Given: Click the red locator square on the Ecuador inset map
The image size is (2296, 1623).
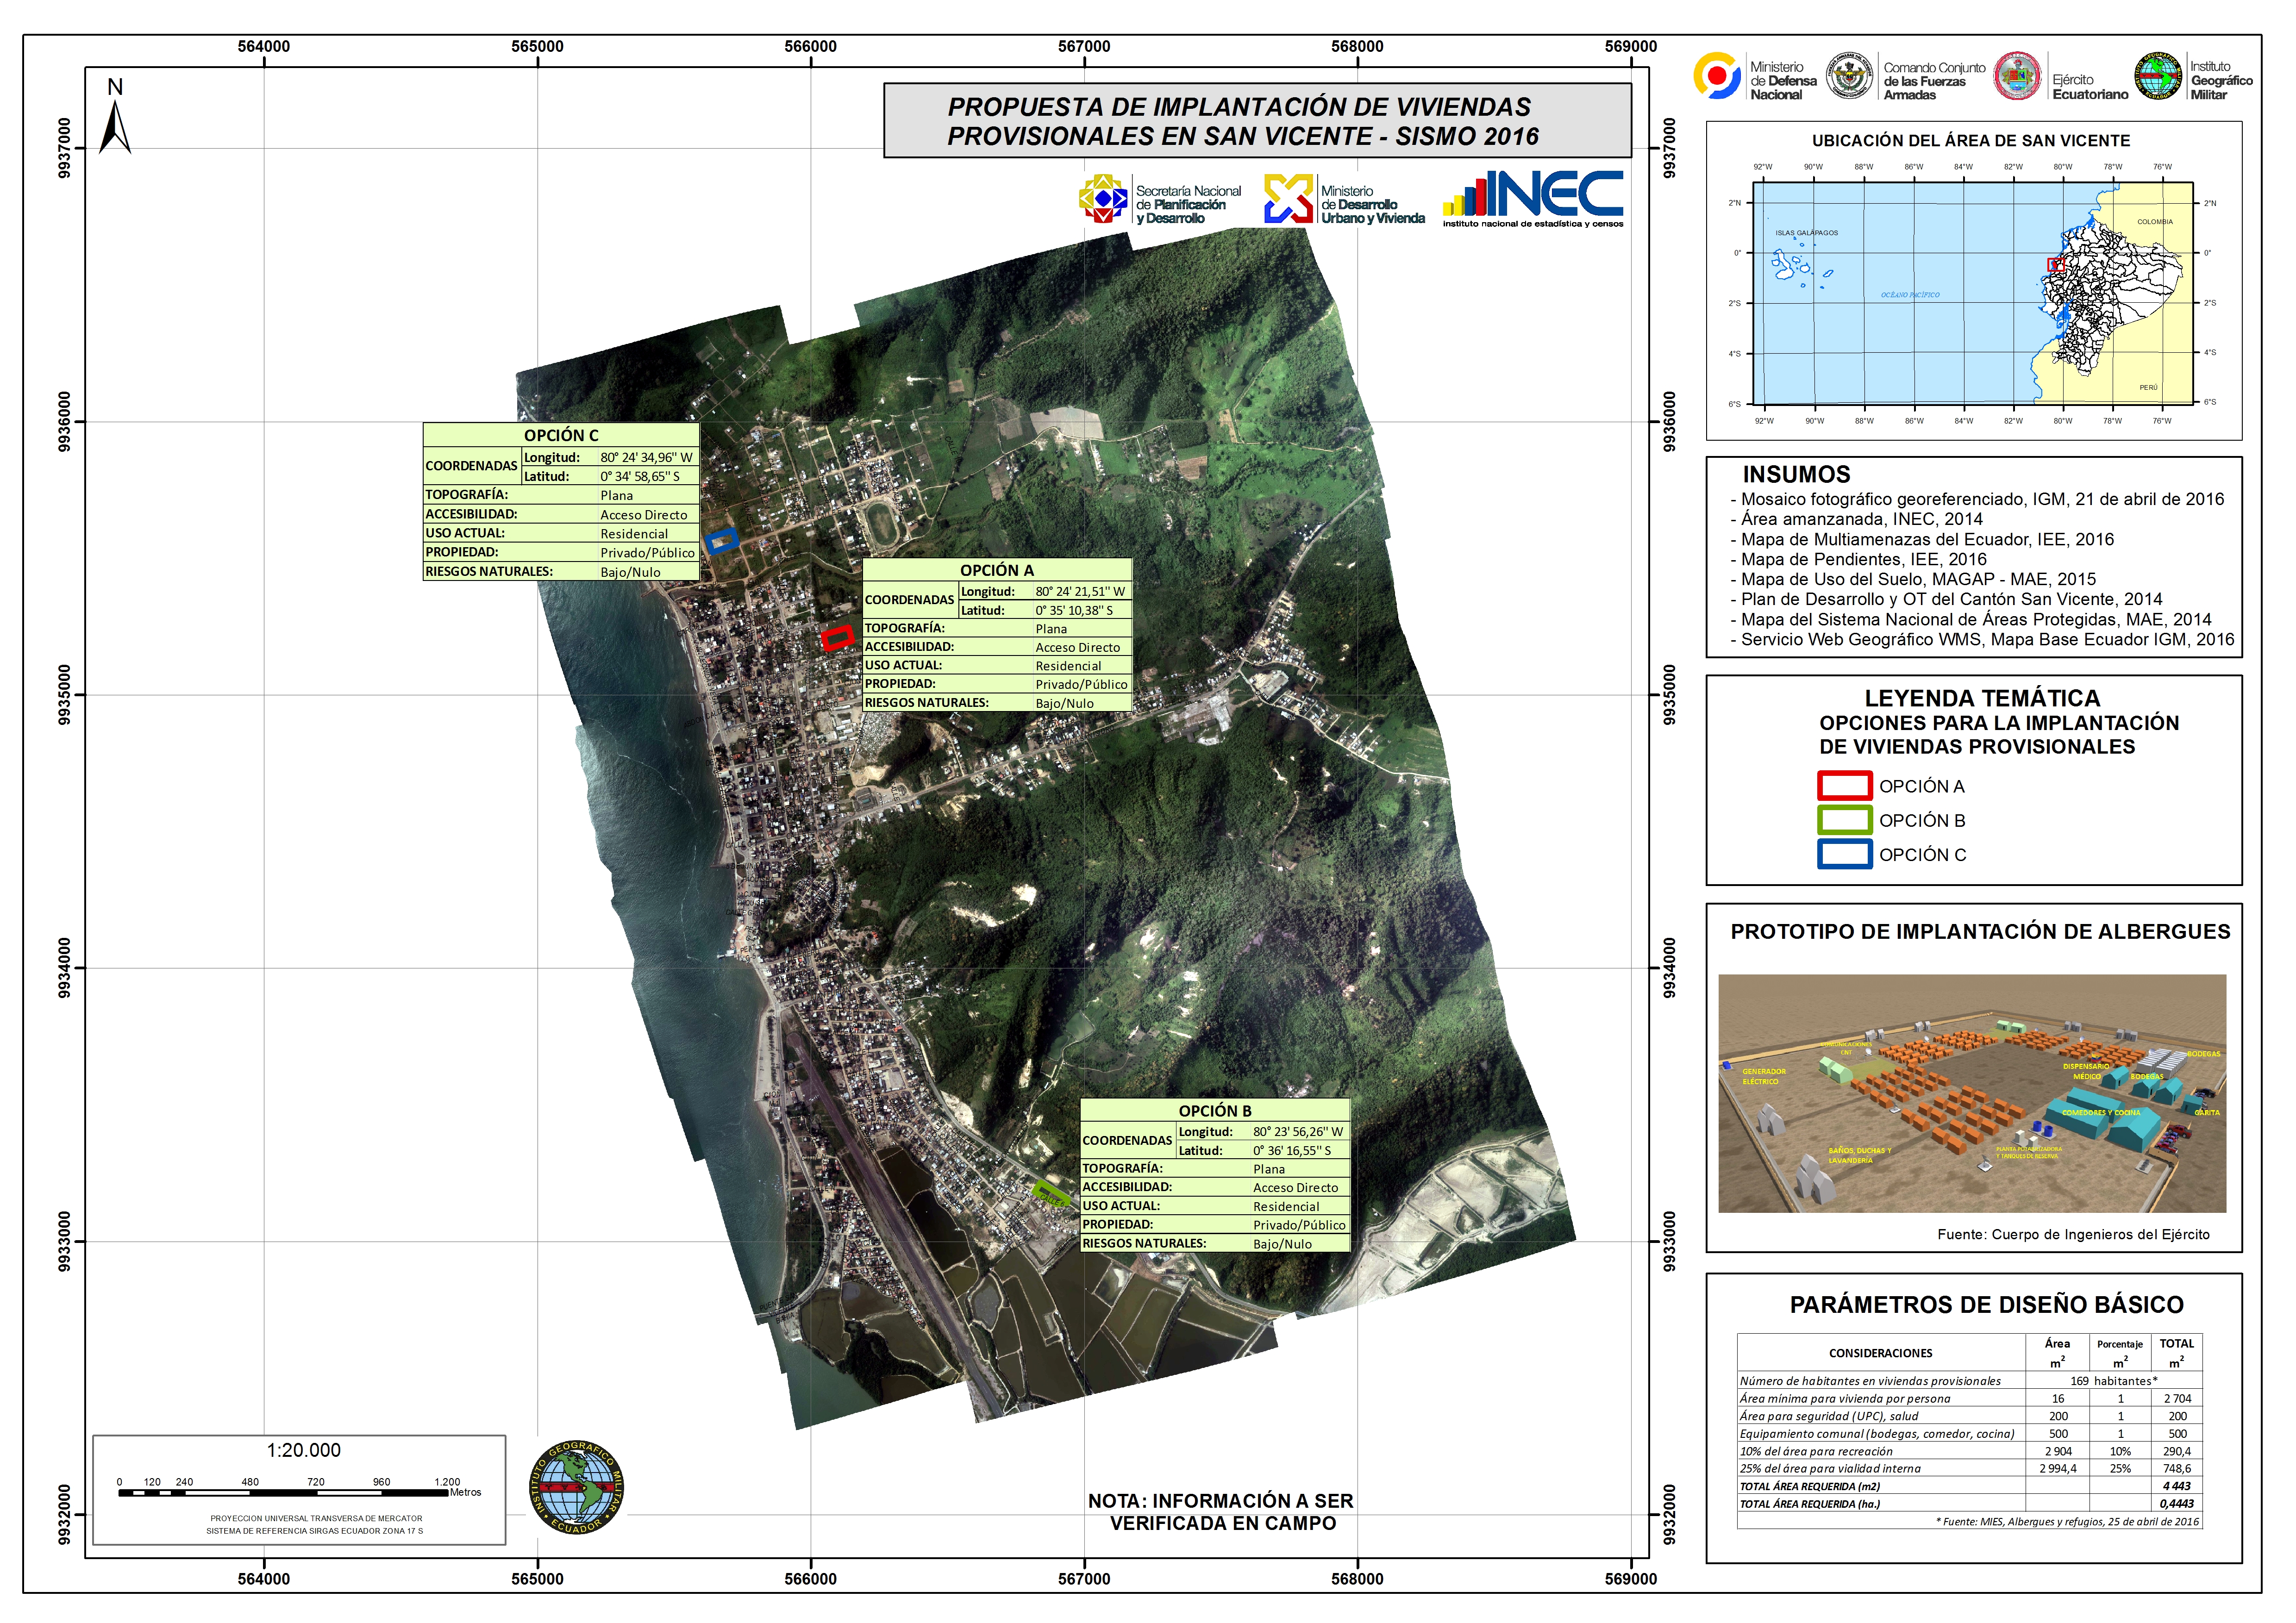Looking at the screenshot, I should click(x=2056, y=265).
